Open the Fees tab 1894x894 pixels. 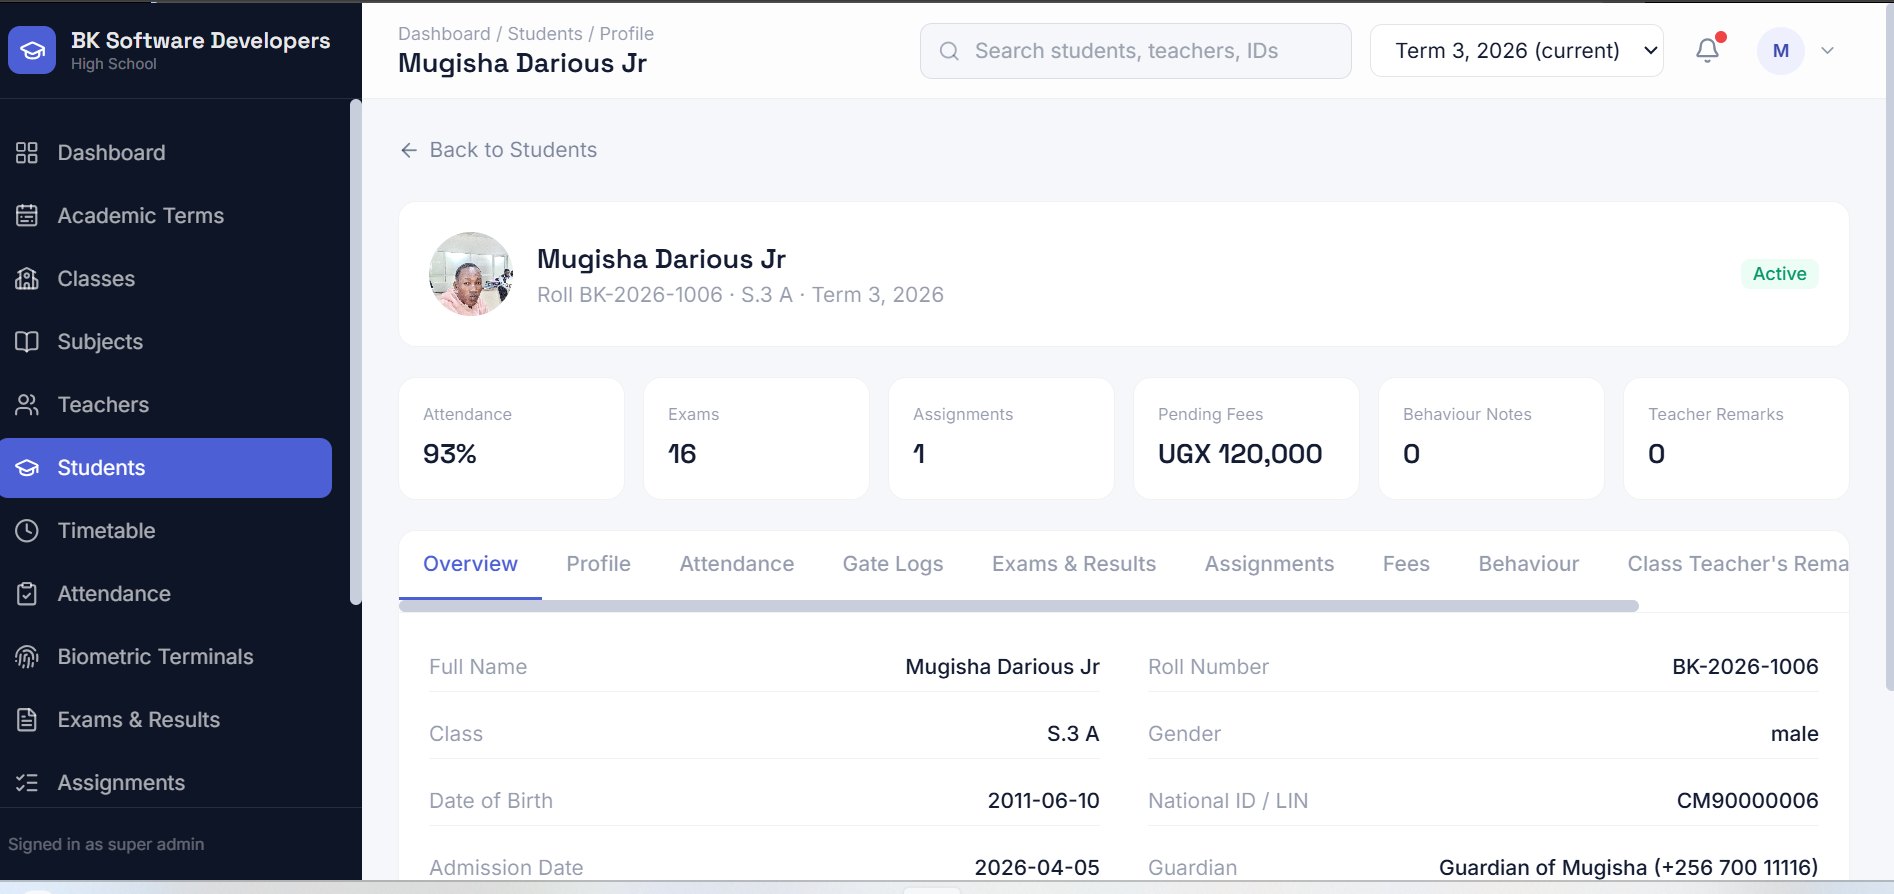(1406, 564)
